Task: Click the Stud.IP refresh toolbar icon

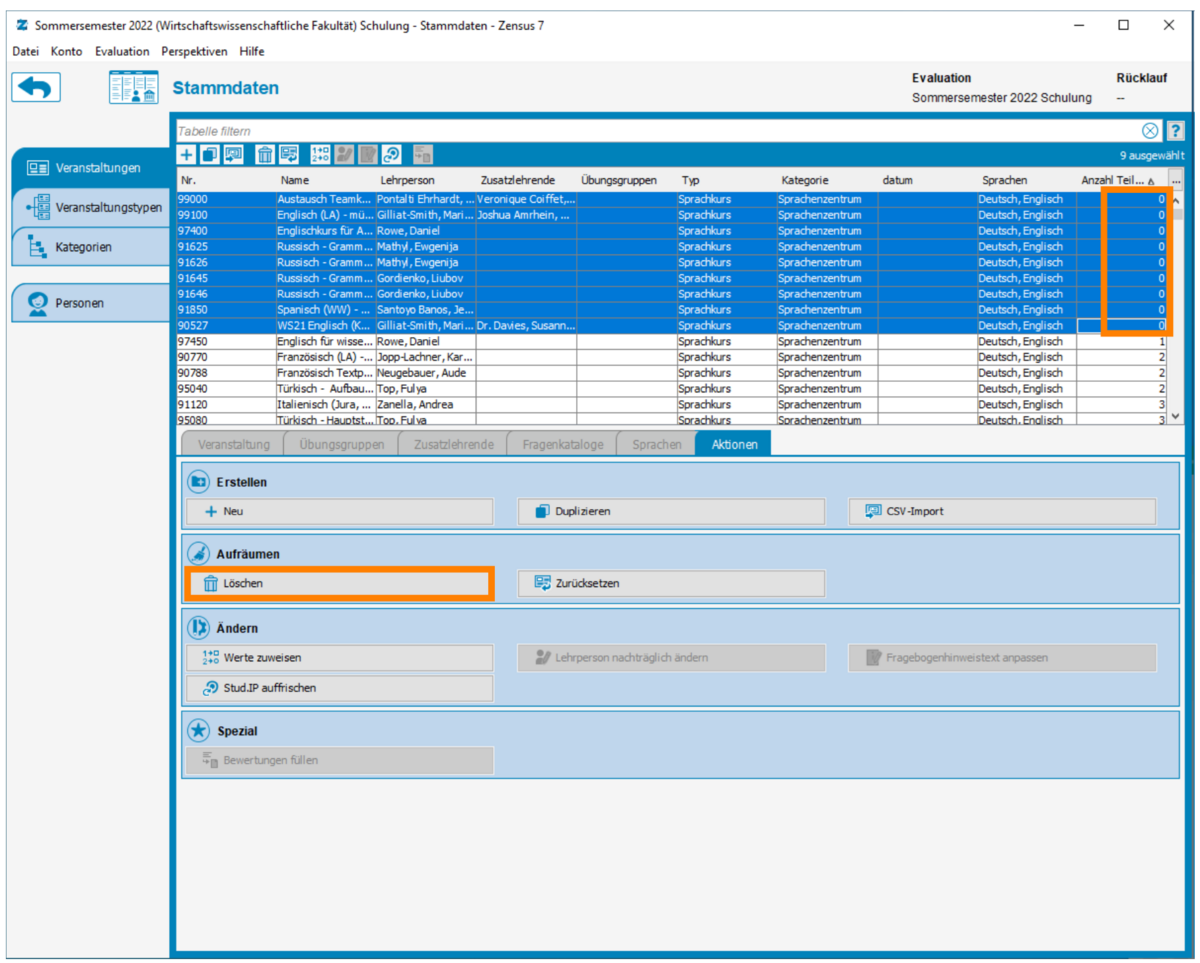Action: tap(392, 154)
